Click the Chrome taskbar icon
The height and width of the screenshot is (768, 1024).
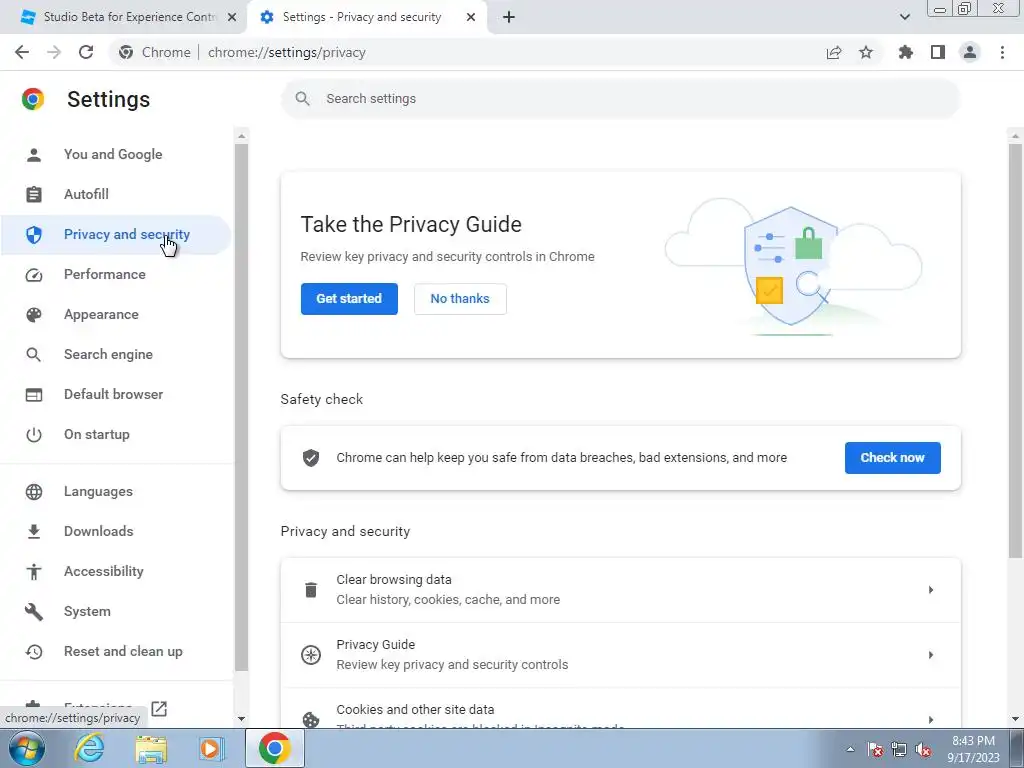click(274, 748)
